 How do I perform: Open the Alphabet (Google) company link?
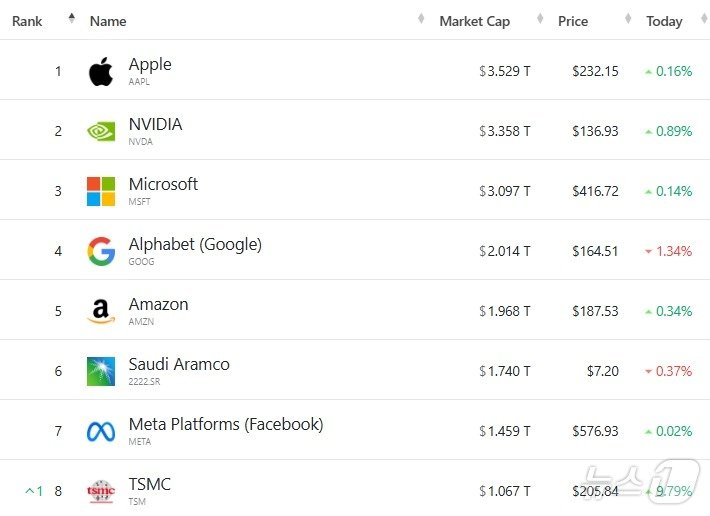click(195, 245)
